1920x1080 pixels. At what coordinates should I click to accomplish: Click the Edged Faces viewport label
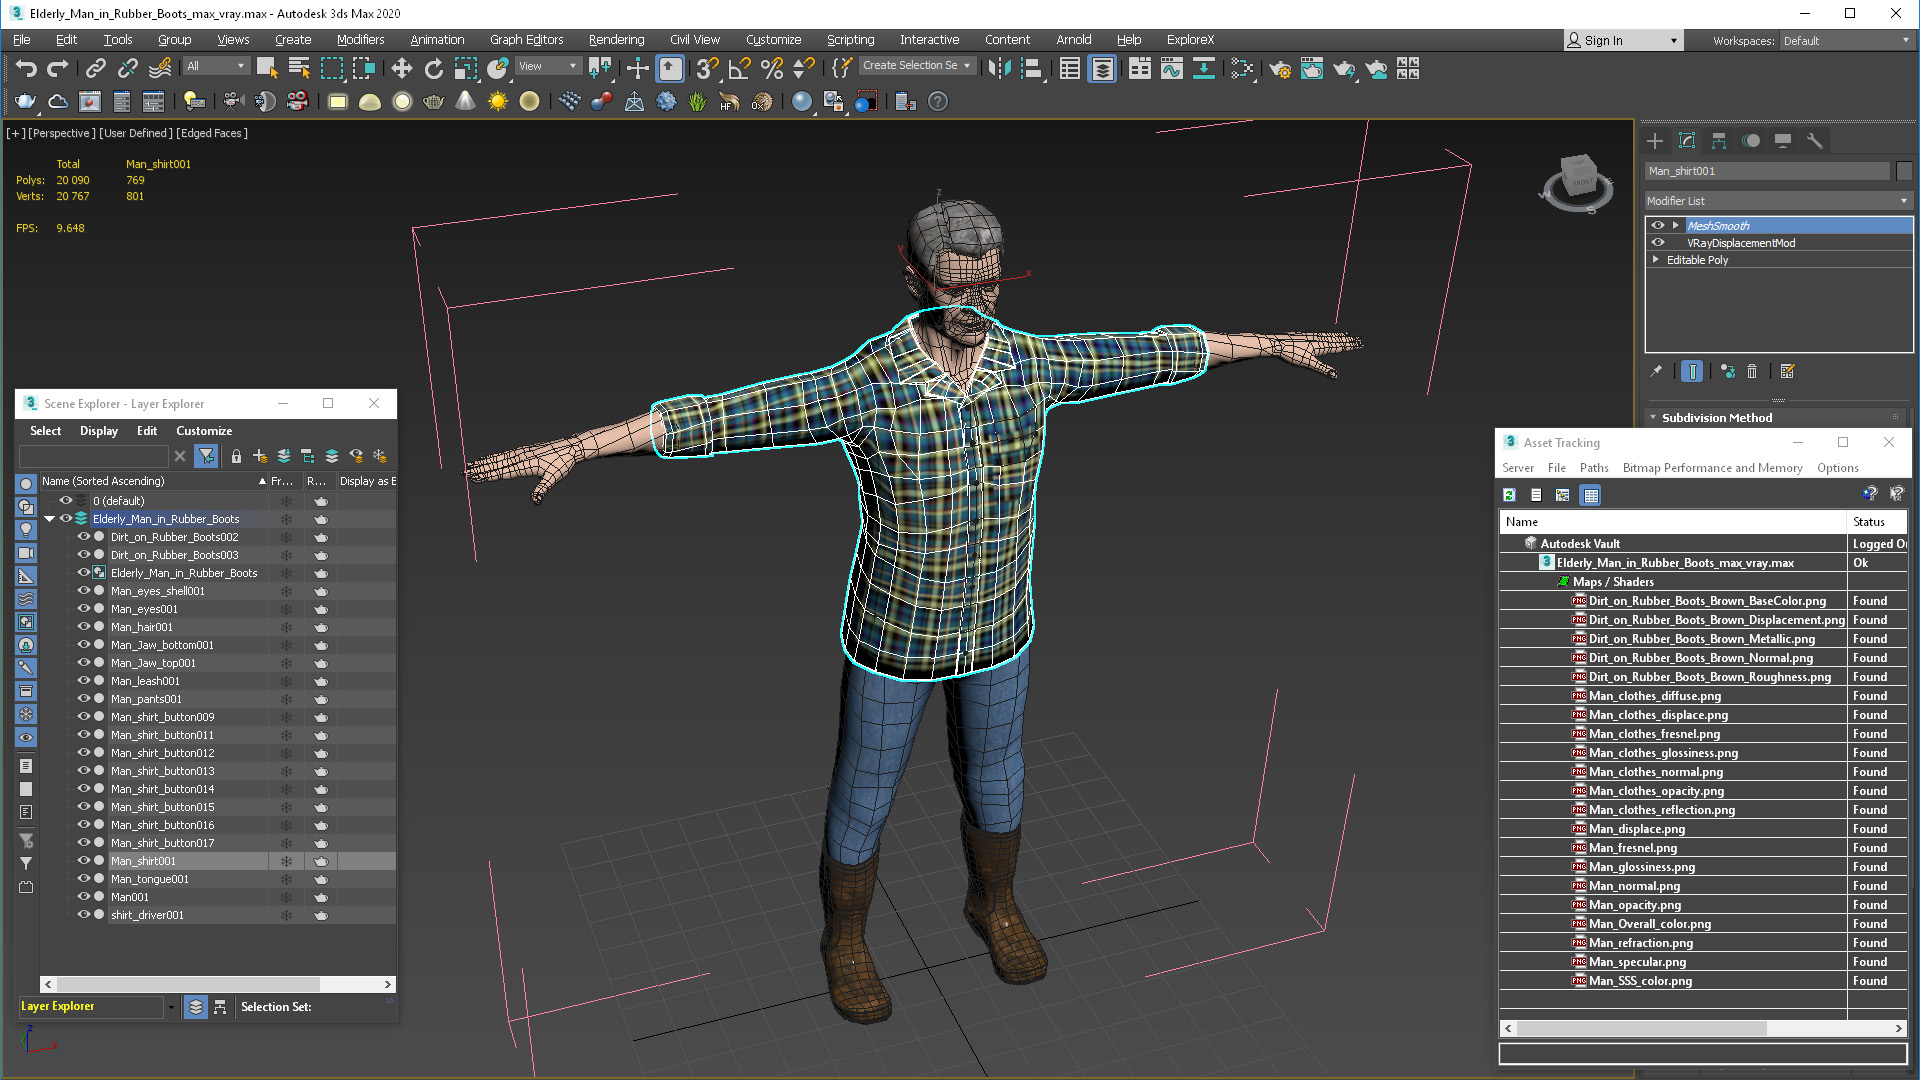coord(212,133)
